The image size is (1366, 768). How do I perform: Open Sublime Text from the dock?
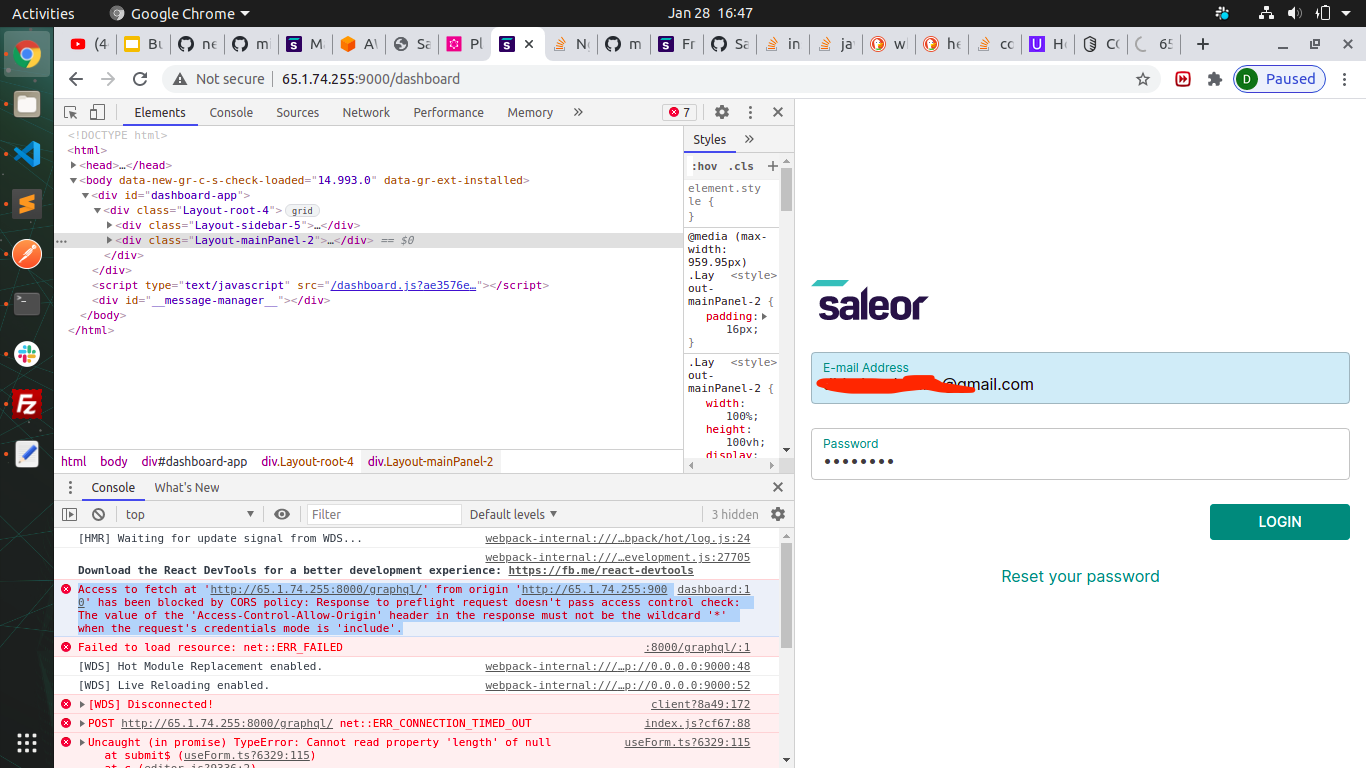pyautogui.click(x=27, y=204)
